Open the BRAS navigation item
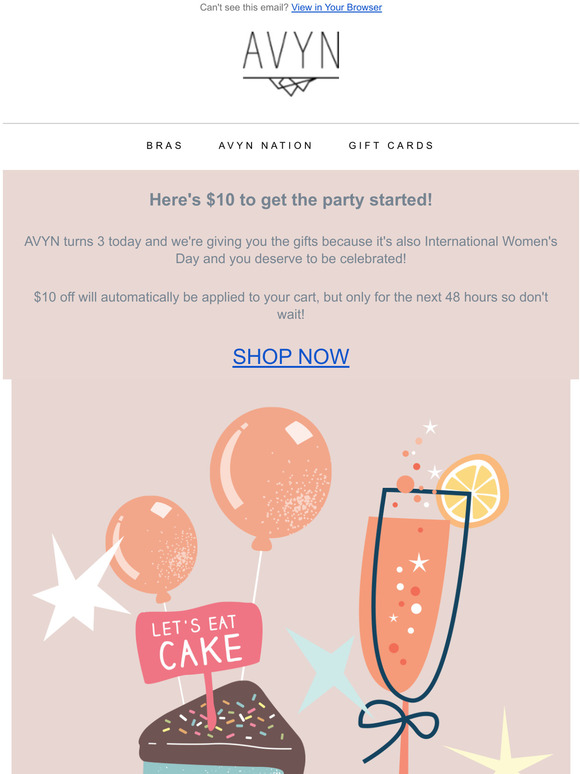 point(164,146)
